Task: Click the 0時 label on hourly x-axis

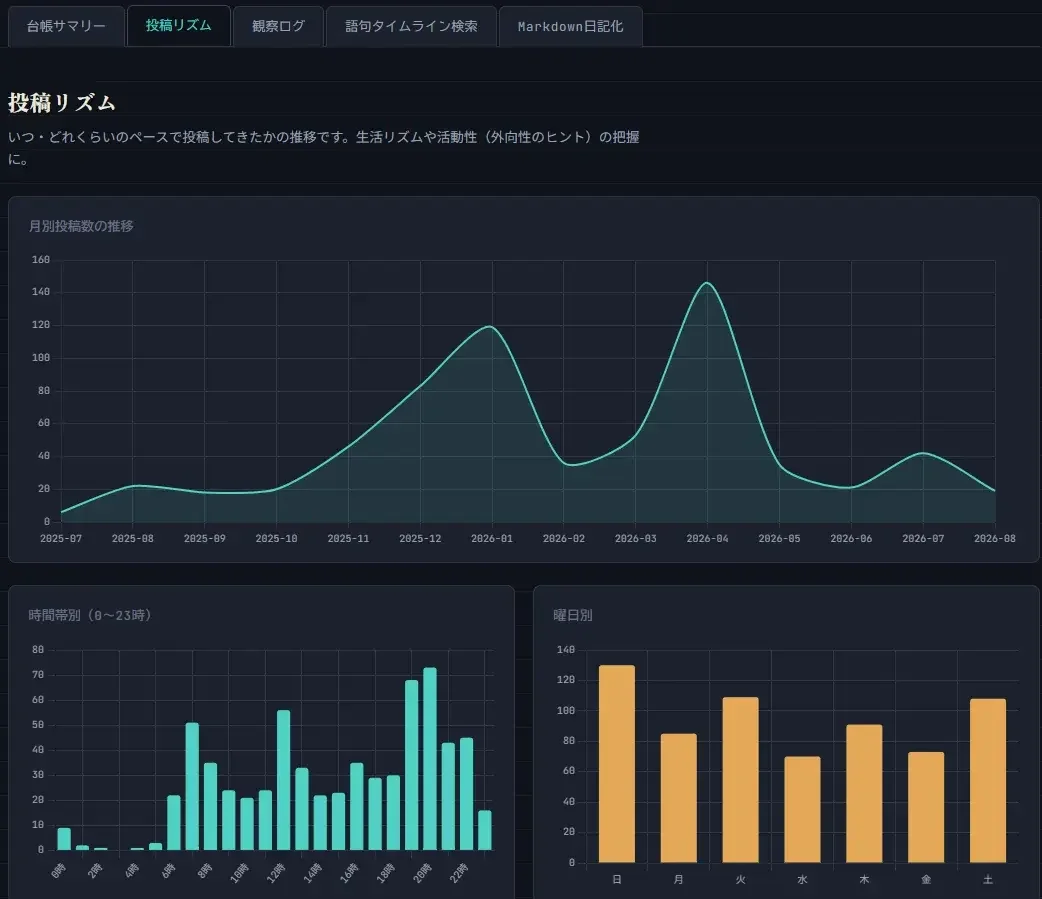Action: (58, 870)
